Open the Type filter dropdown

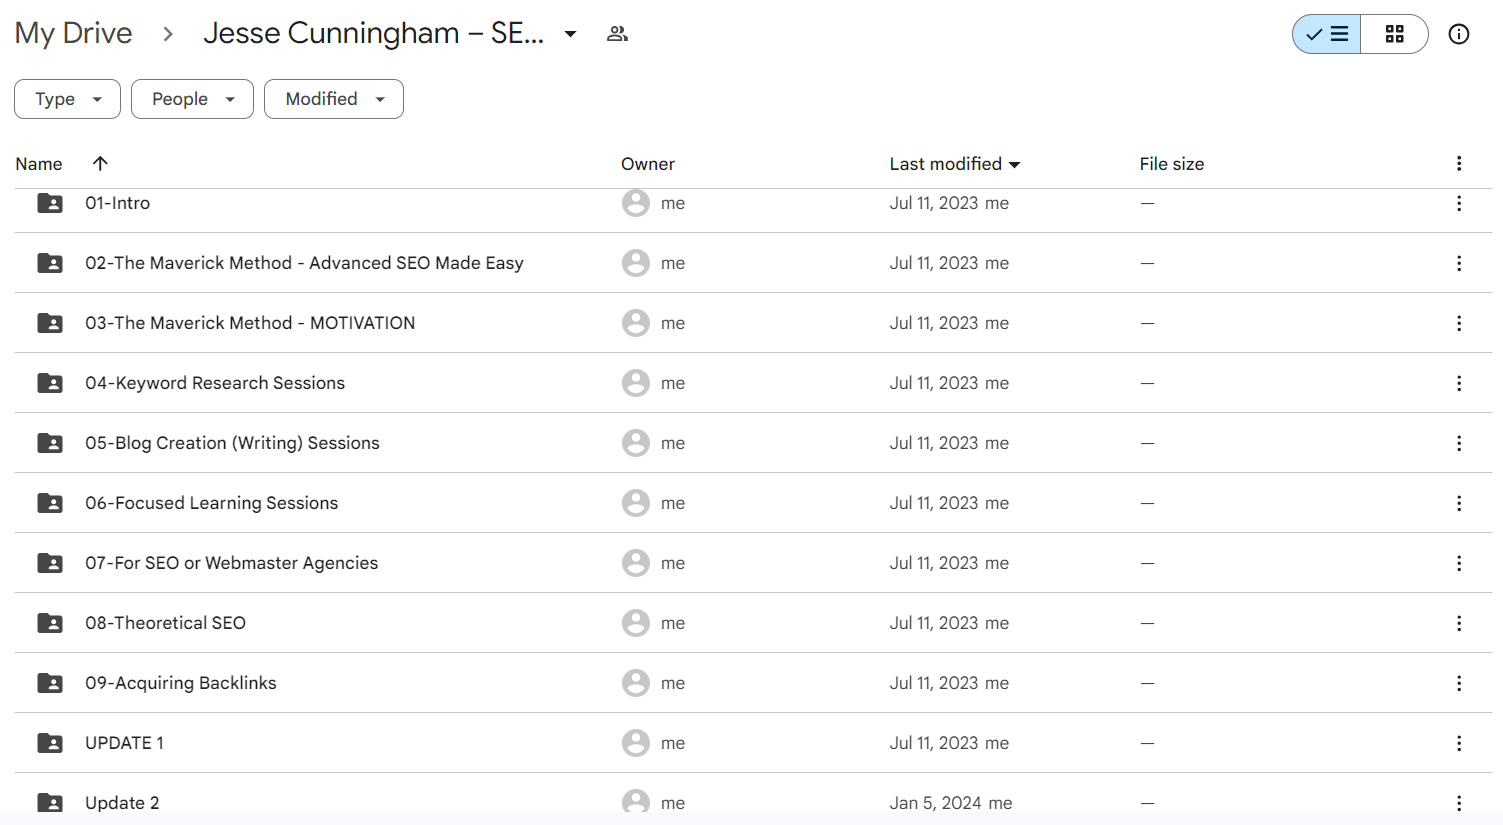(67, 99)
